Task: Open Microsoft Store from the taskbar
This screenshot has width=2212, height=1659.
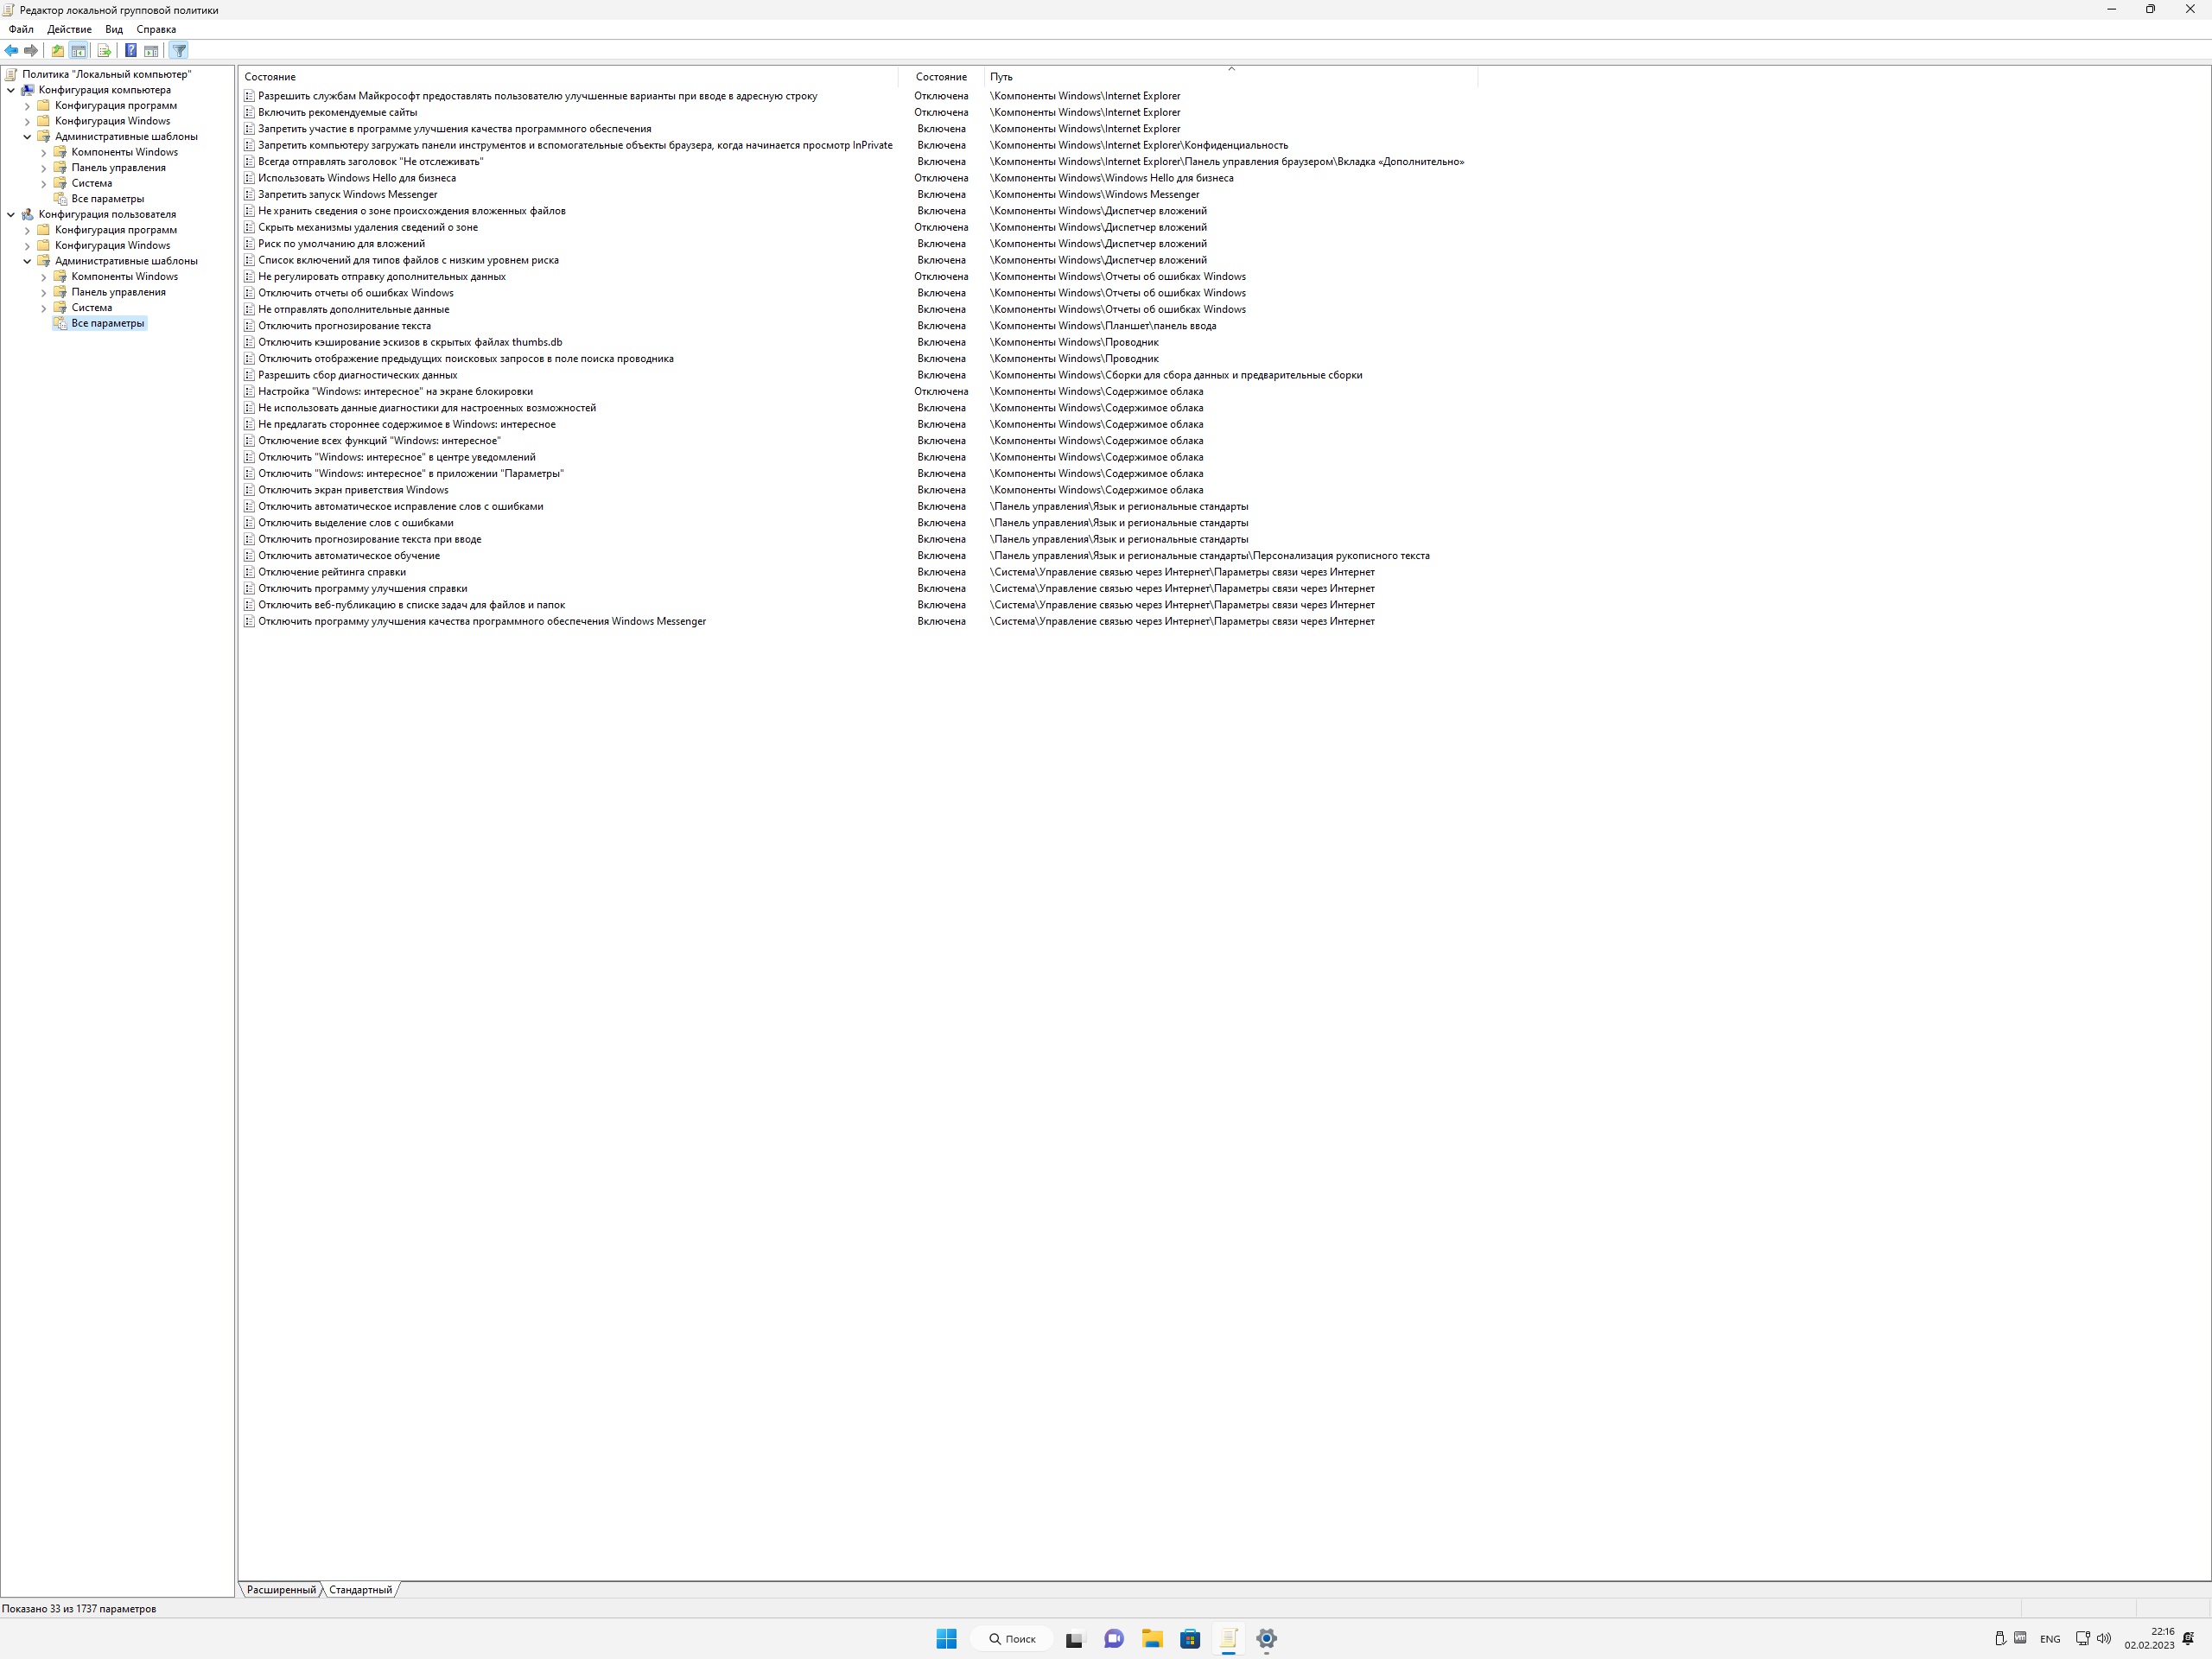Action: tap(1190, 1638)
